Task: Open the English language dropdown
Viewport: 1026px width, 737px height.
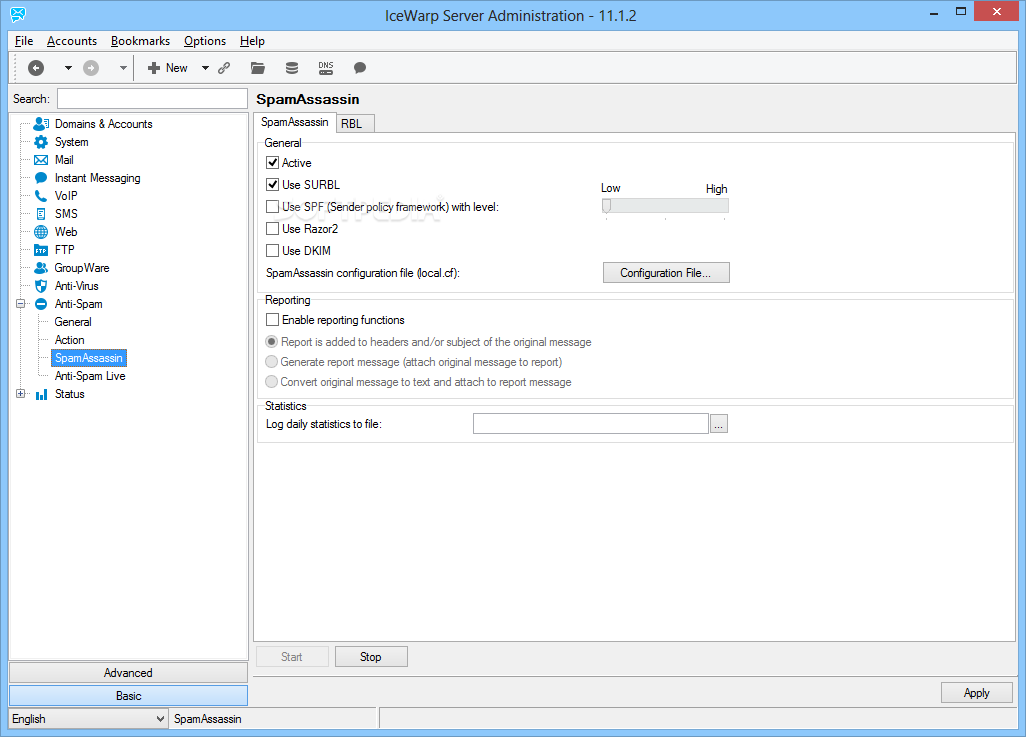Action: [88, 719]
